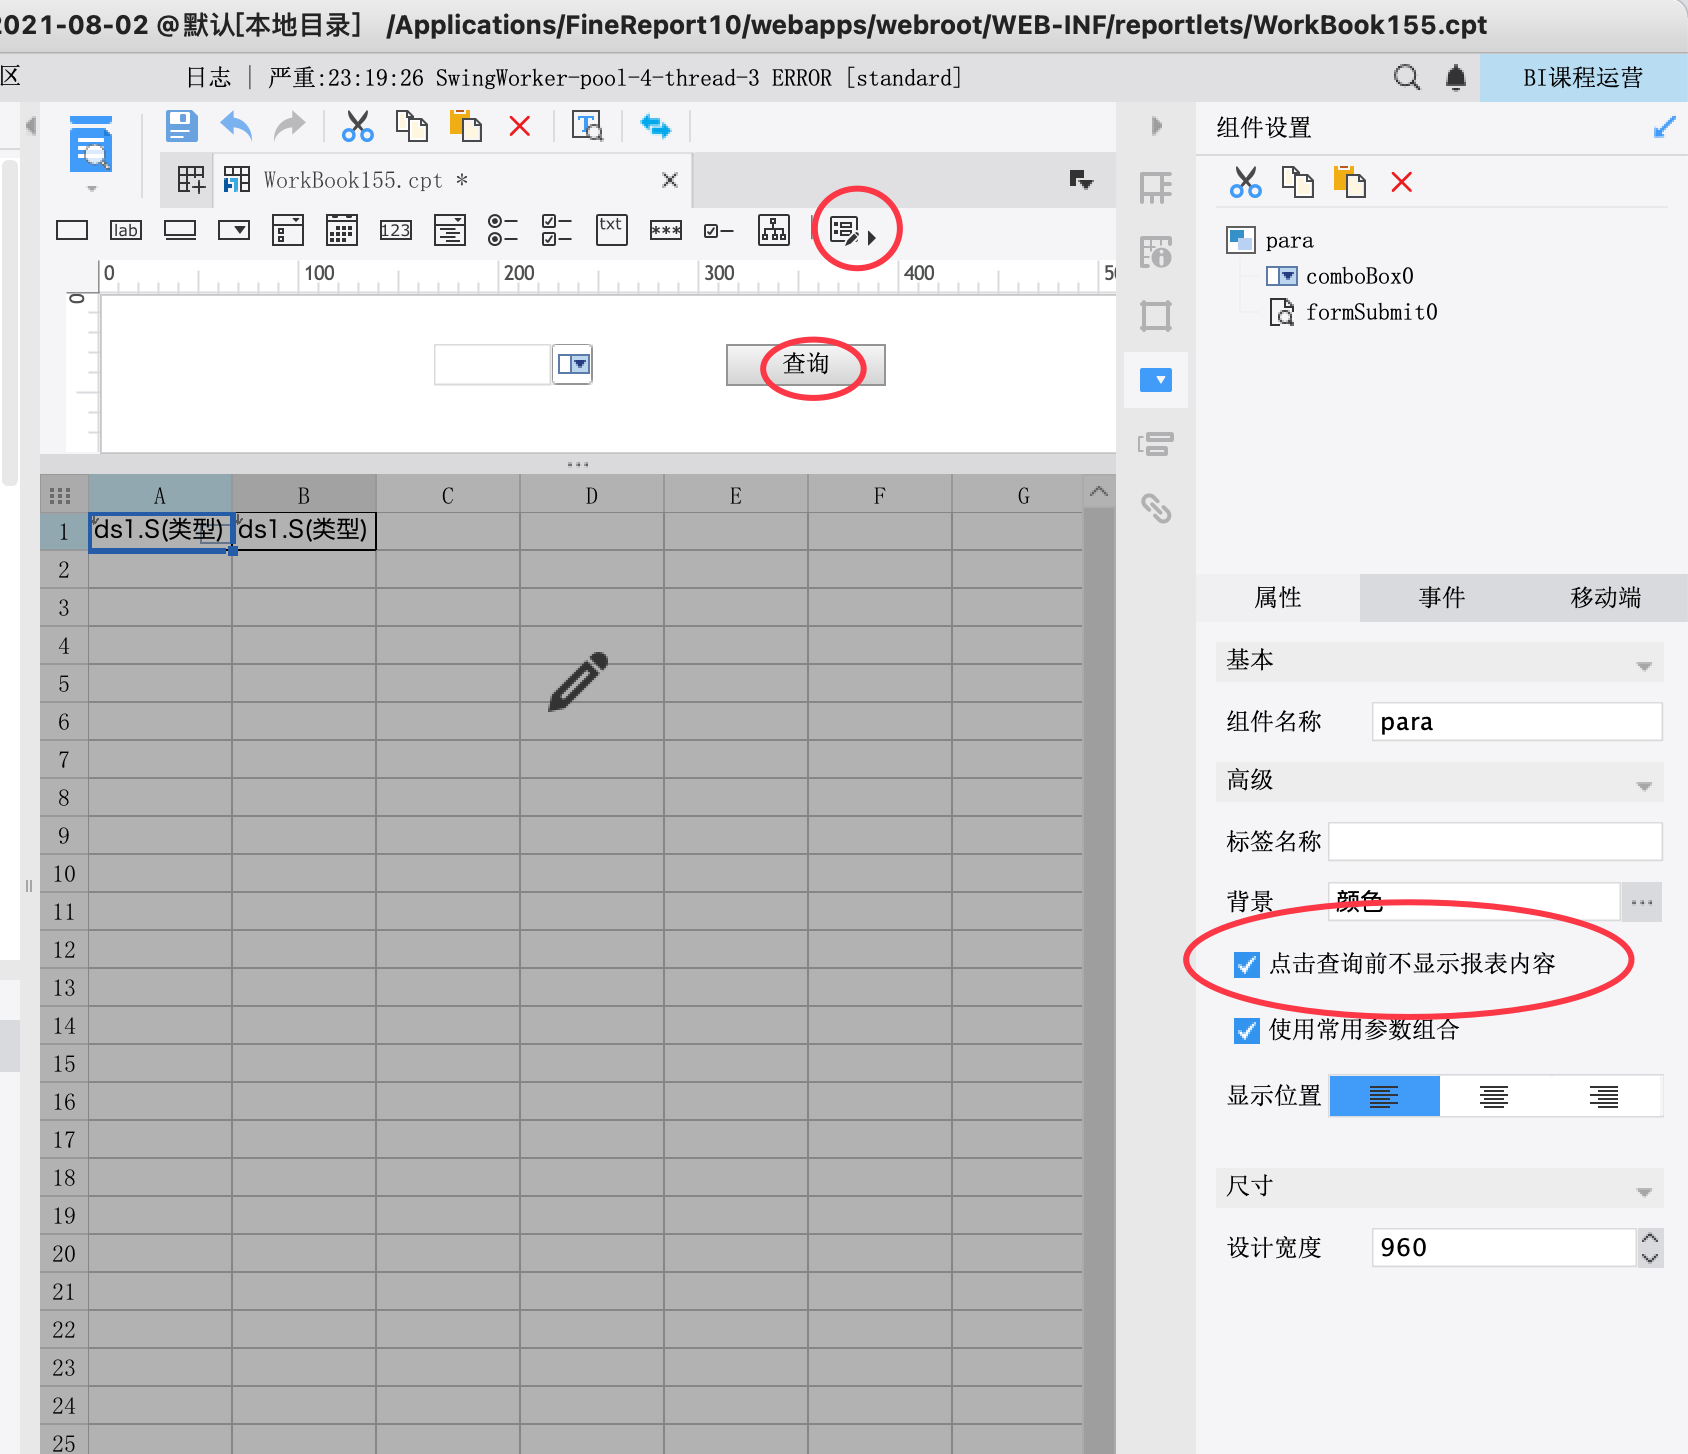Click the background ellipsis button

click(x=1642, y=902)
